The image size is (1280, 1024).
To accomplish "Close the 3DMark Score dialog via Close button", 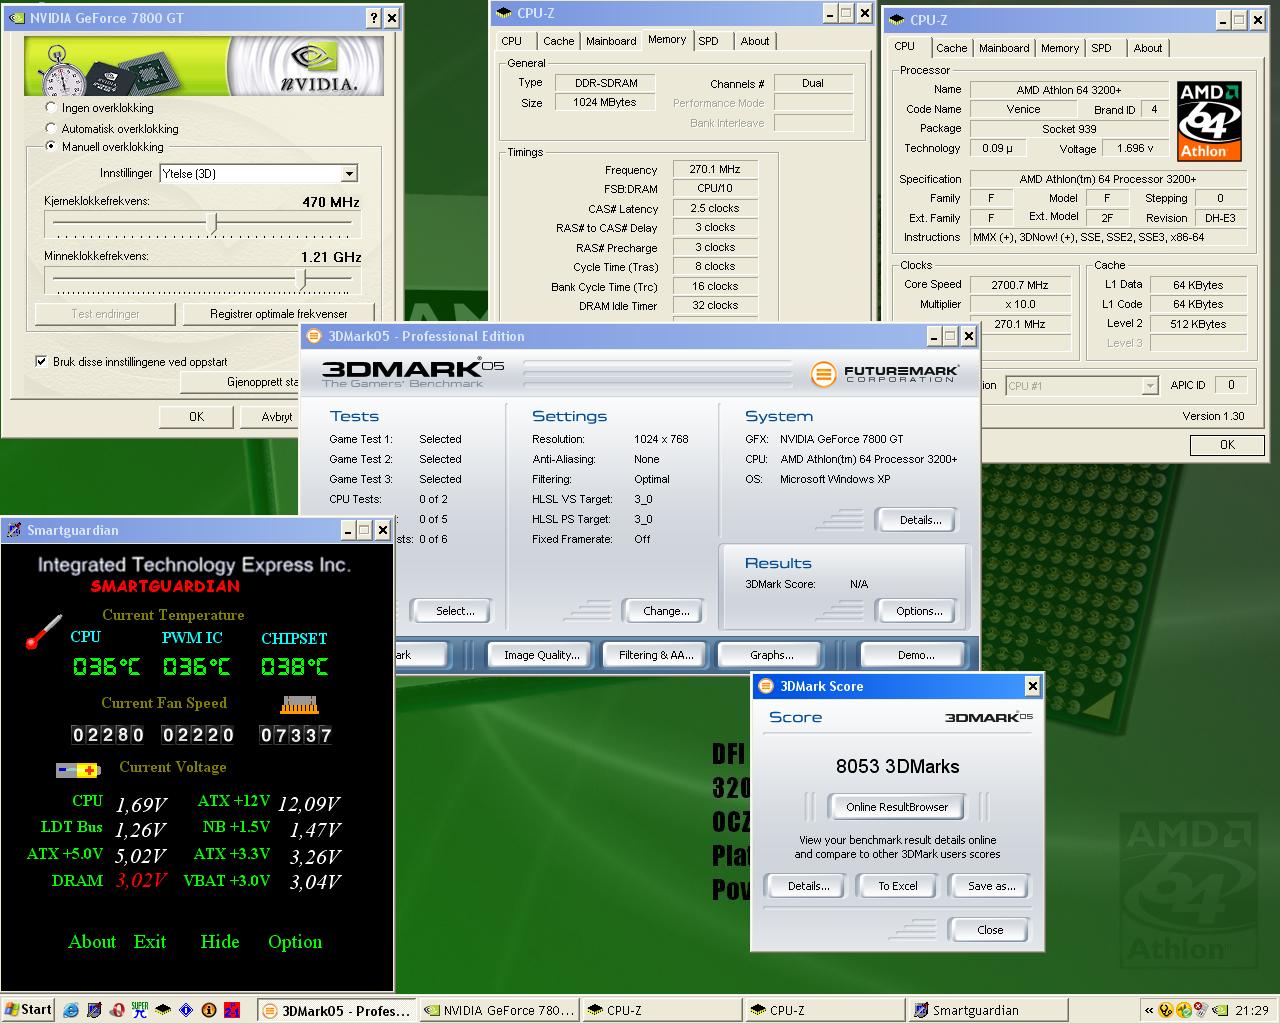I will click(990, 930).
